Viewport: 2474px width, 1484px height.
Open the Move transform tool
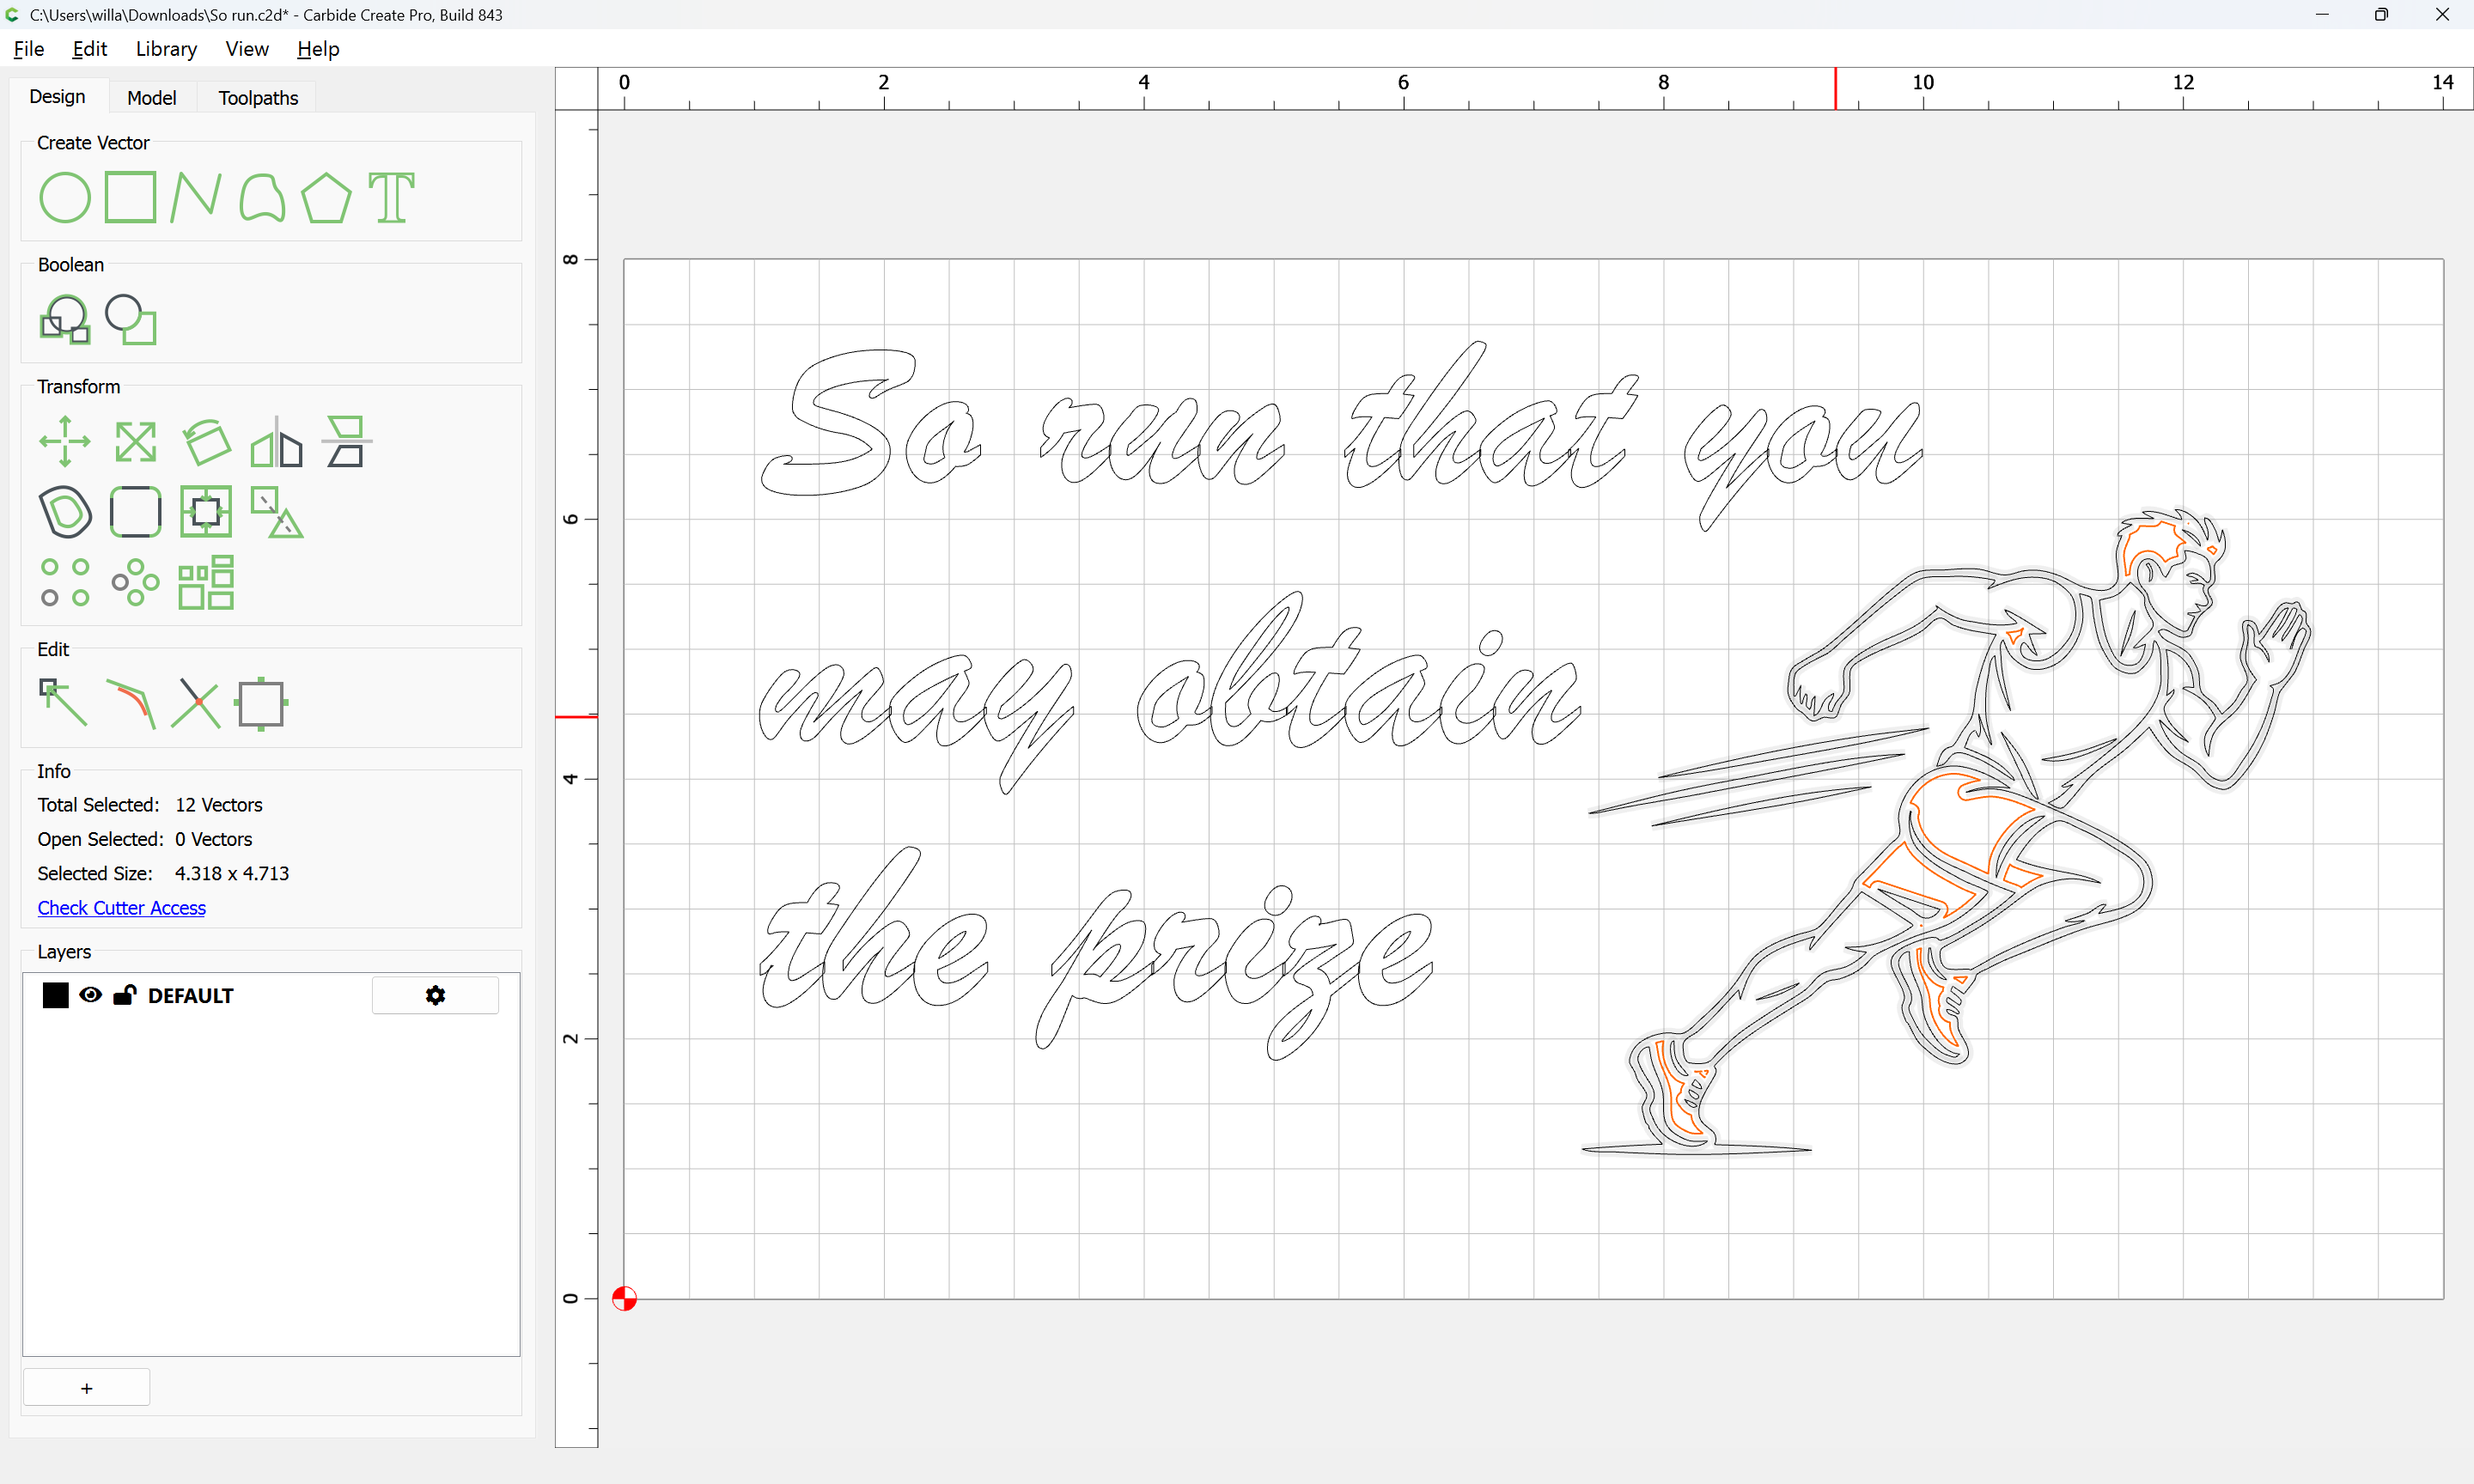pos(64,441)
